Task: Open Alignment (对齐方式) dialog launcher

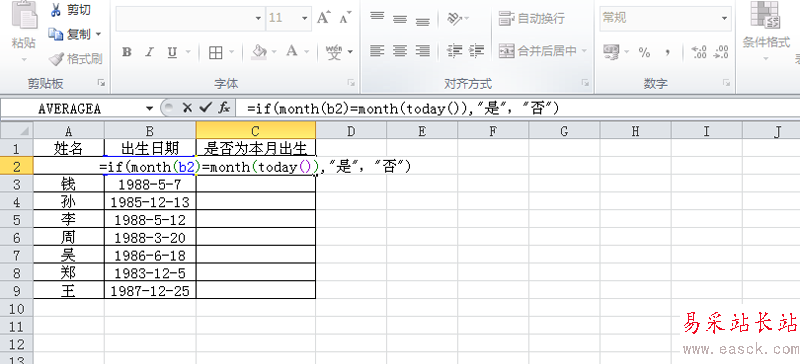Action: [585, 83]
